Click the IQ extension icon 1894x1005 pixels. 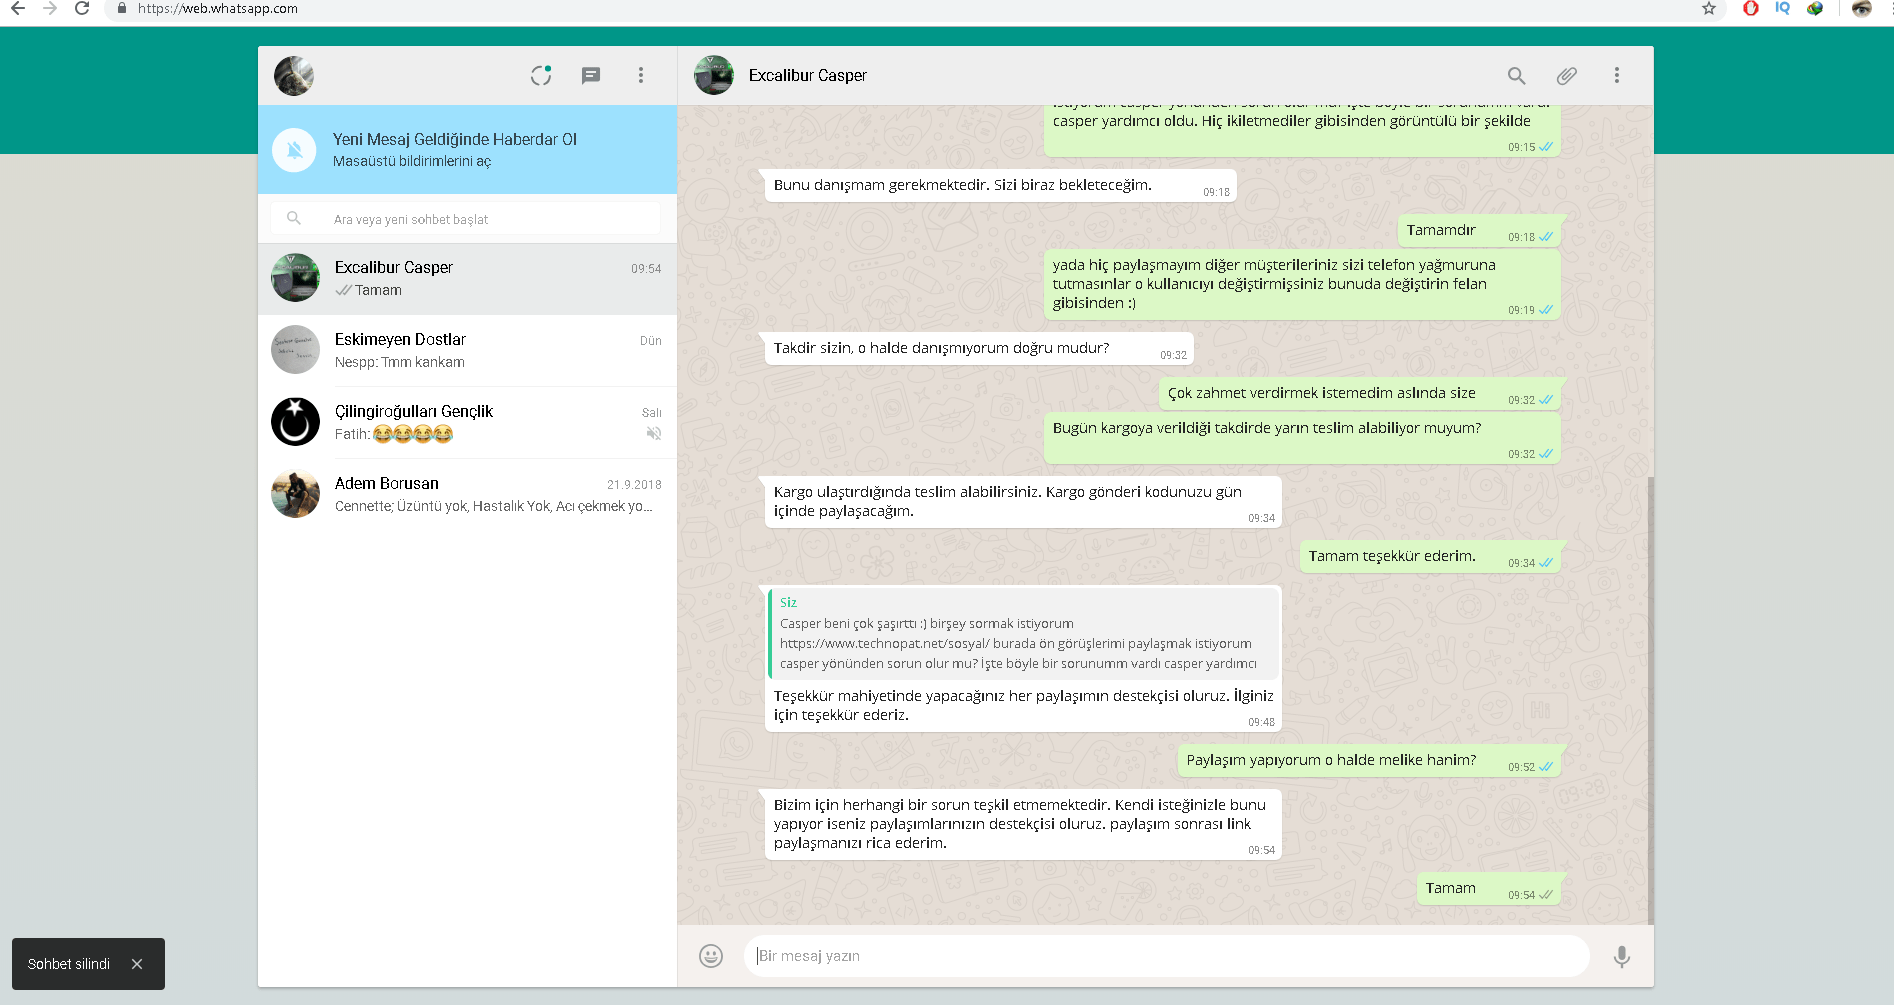tap(1783, 8)
